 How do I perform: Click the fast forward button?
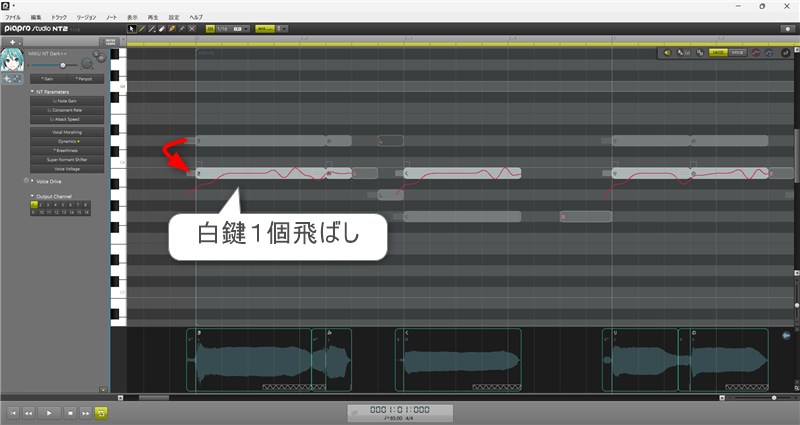click(86, 413)
